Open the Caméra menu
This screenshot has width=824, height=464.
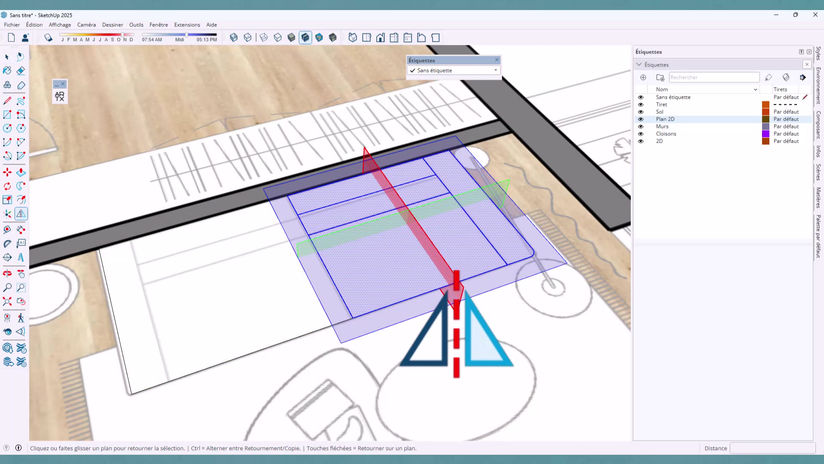point(86,25)
